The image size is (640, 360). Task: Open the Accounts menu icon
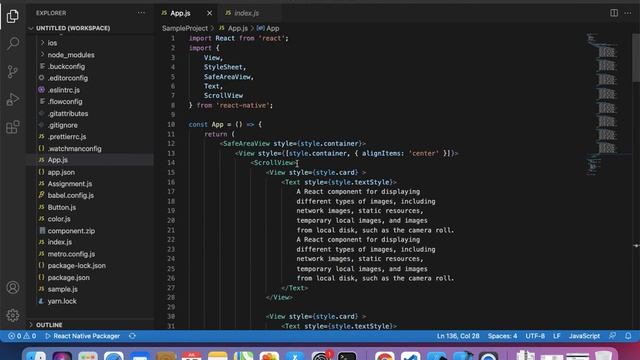[13, 287]
